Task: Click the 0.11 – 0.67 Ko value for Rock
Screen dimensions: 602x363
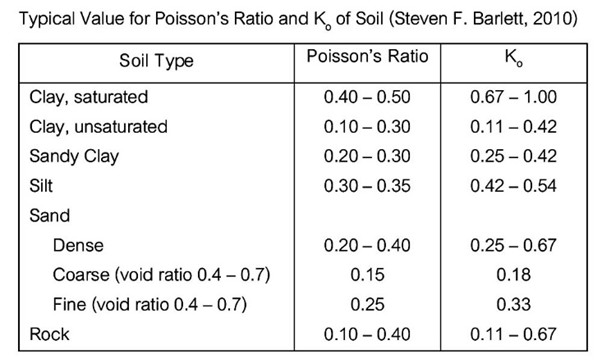Action: tap(514, 334)
